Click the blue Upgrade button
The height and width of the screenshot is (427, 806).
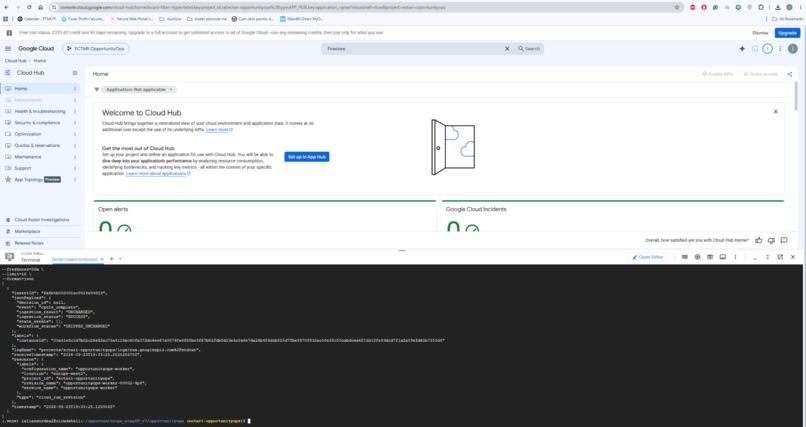[787, 33]
